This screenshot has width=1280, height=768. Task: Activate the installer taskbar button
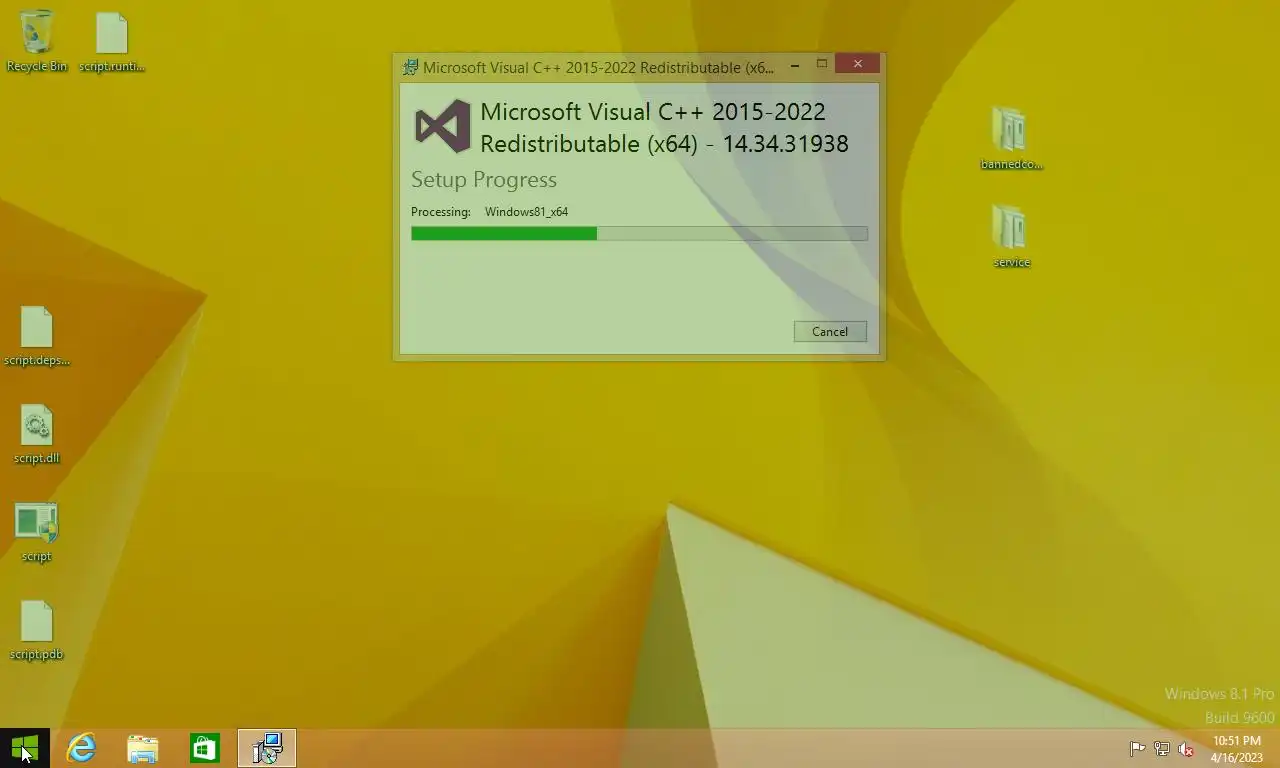point(267,748)
